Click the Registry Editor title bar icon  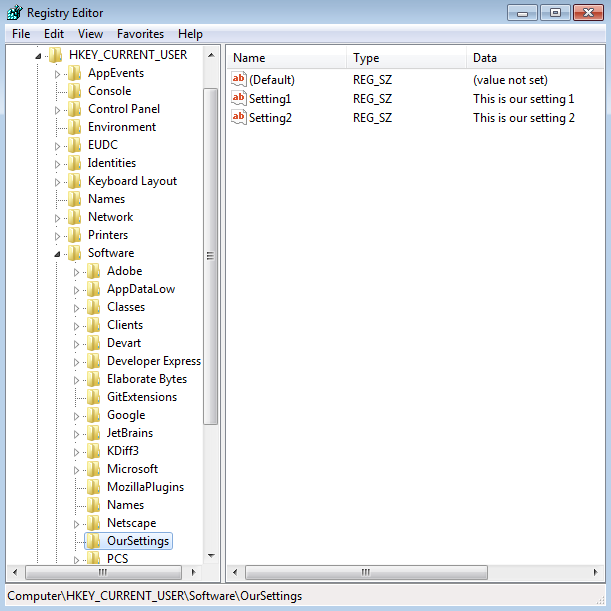pos(15,12)
